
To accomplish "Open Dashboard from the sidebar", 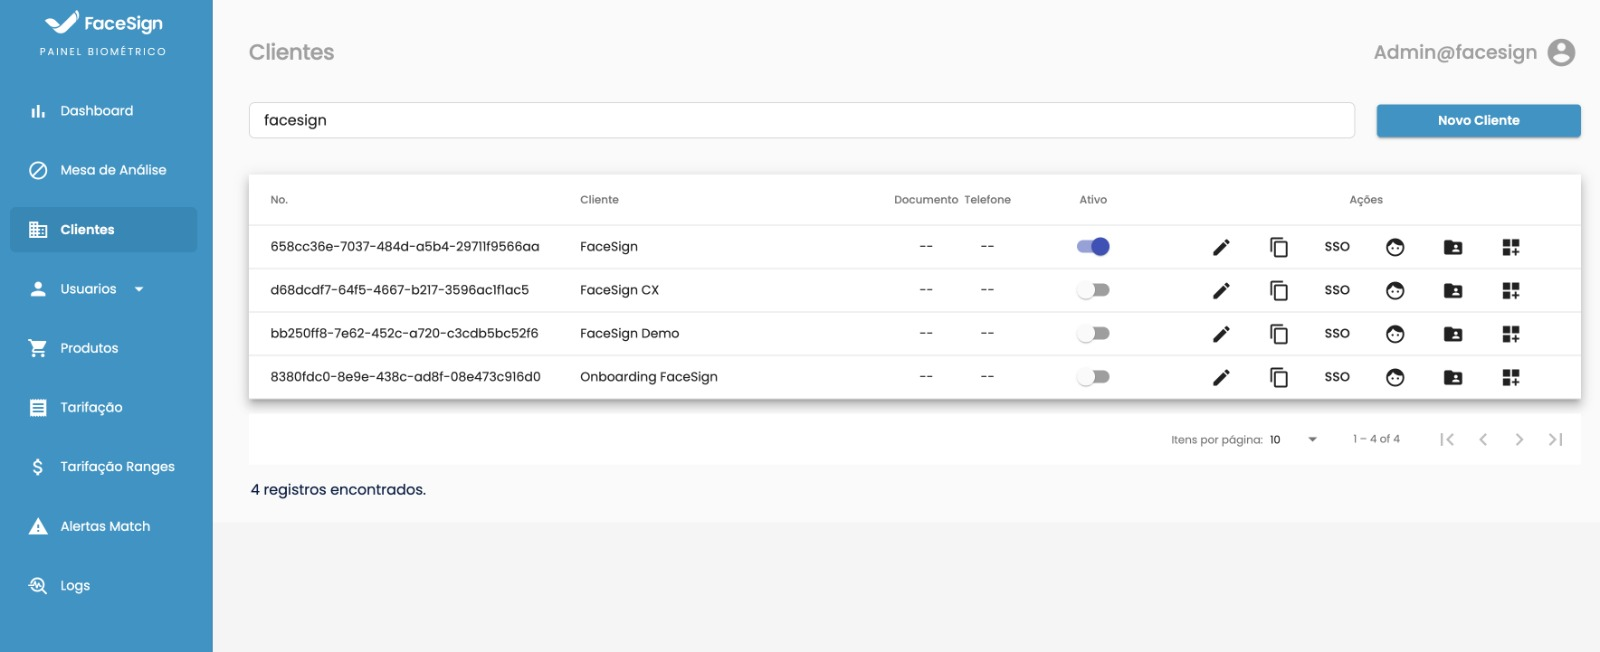I will pos(96,111).
